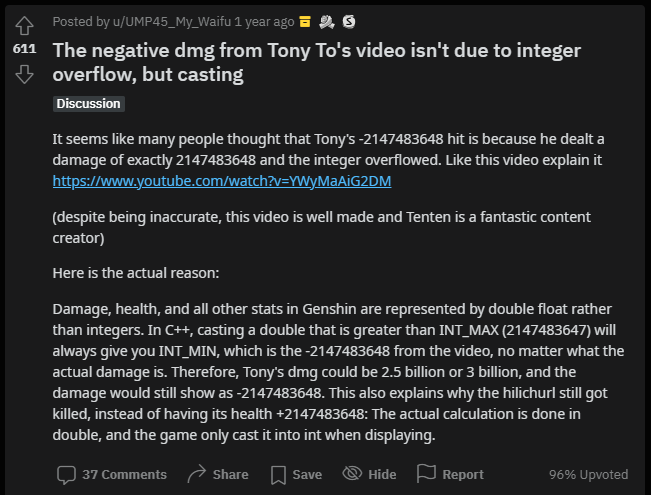Screen dimensions: 651x495
Task: Upvote the post with the up arrow
Action: coord(24,26)
